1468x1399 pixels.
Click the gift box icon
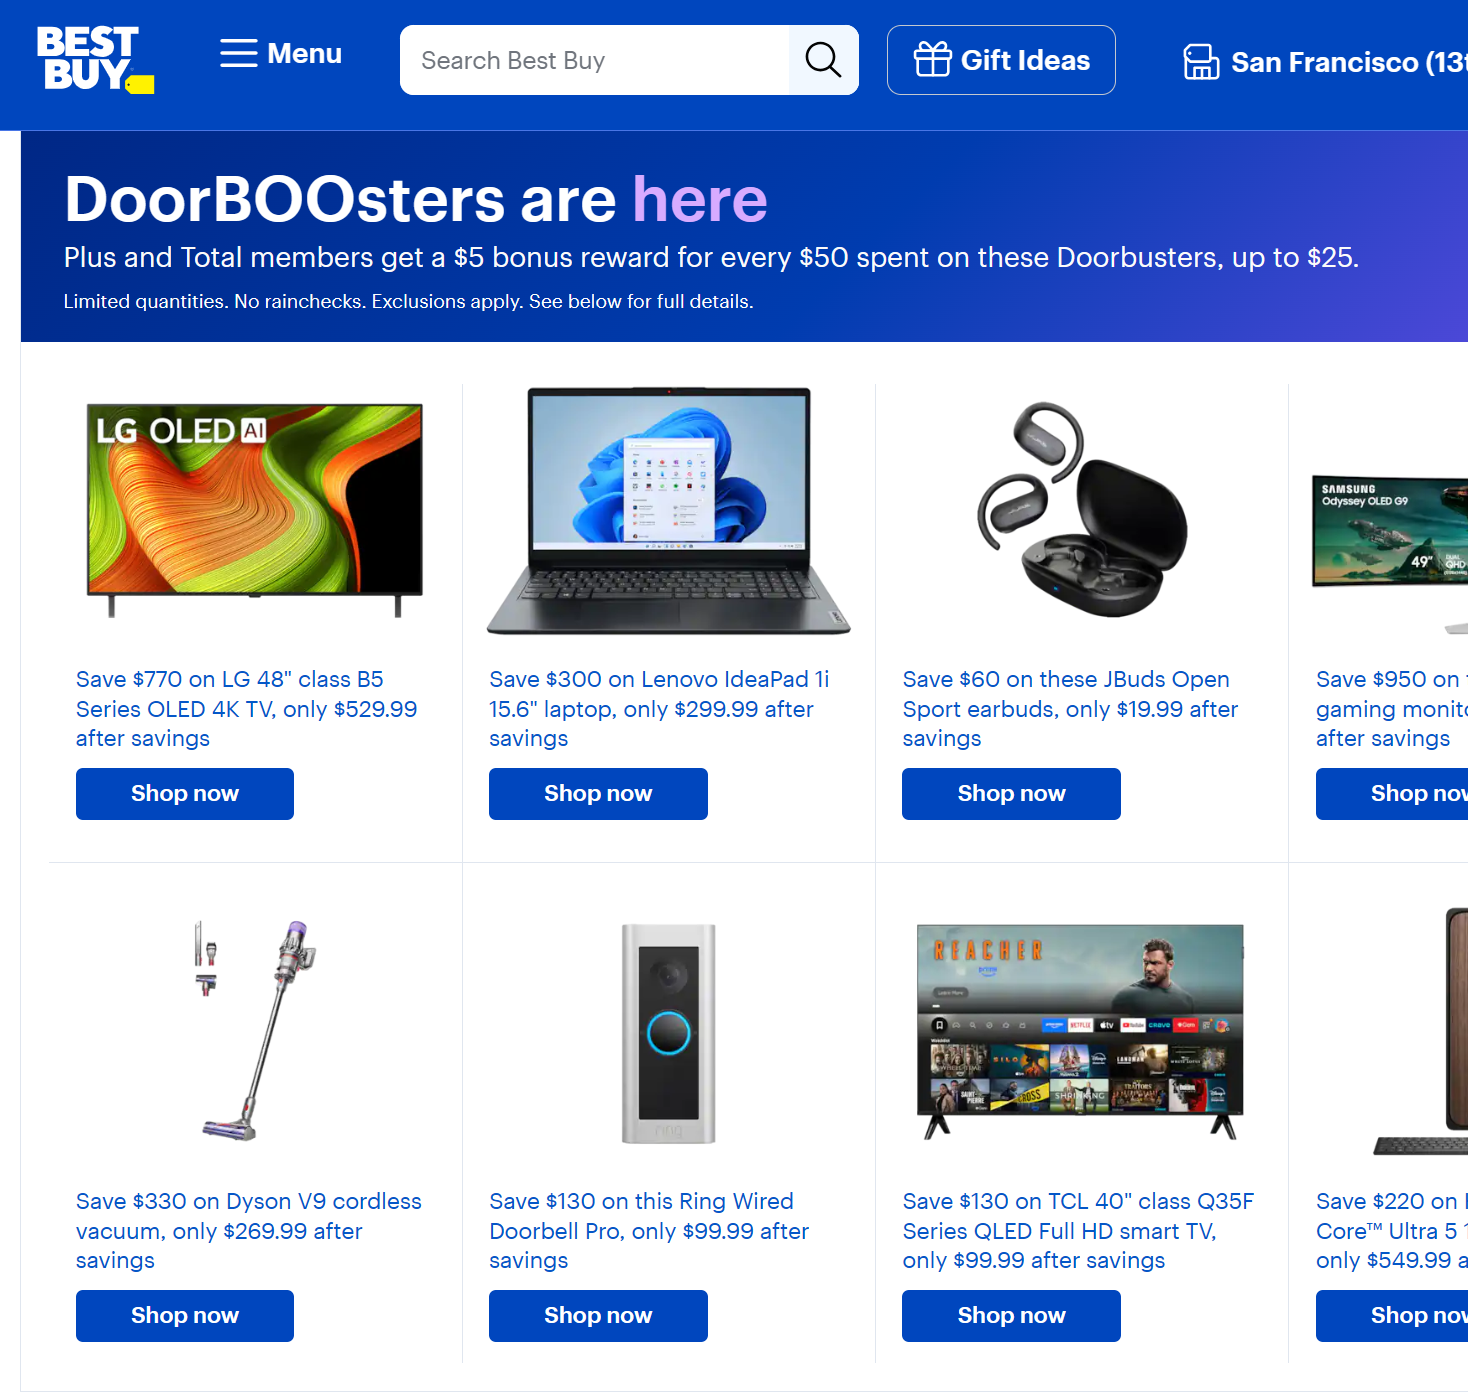[932, 60]
